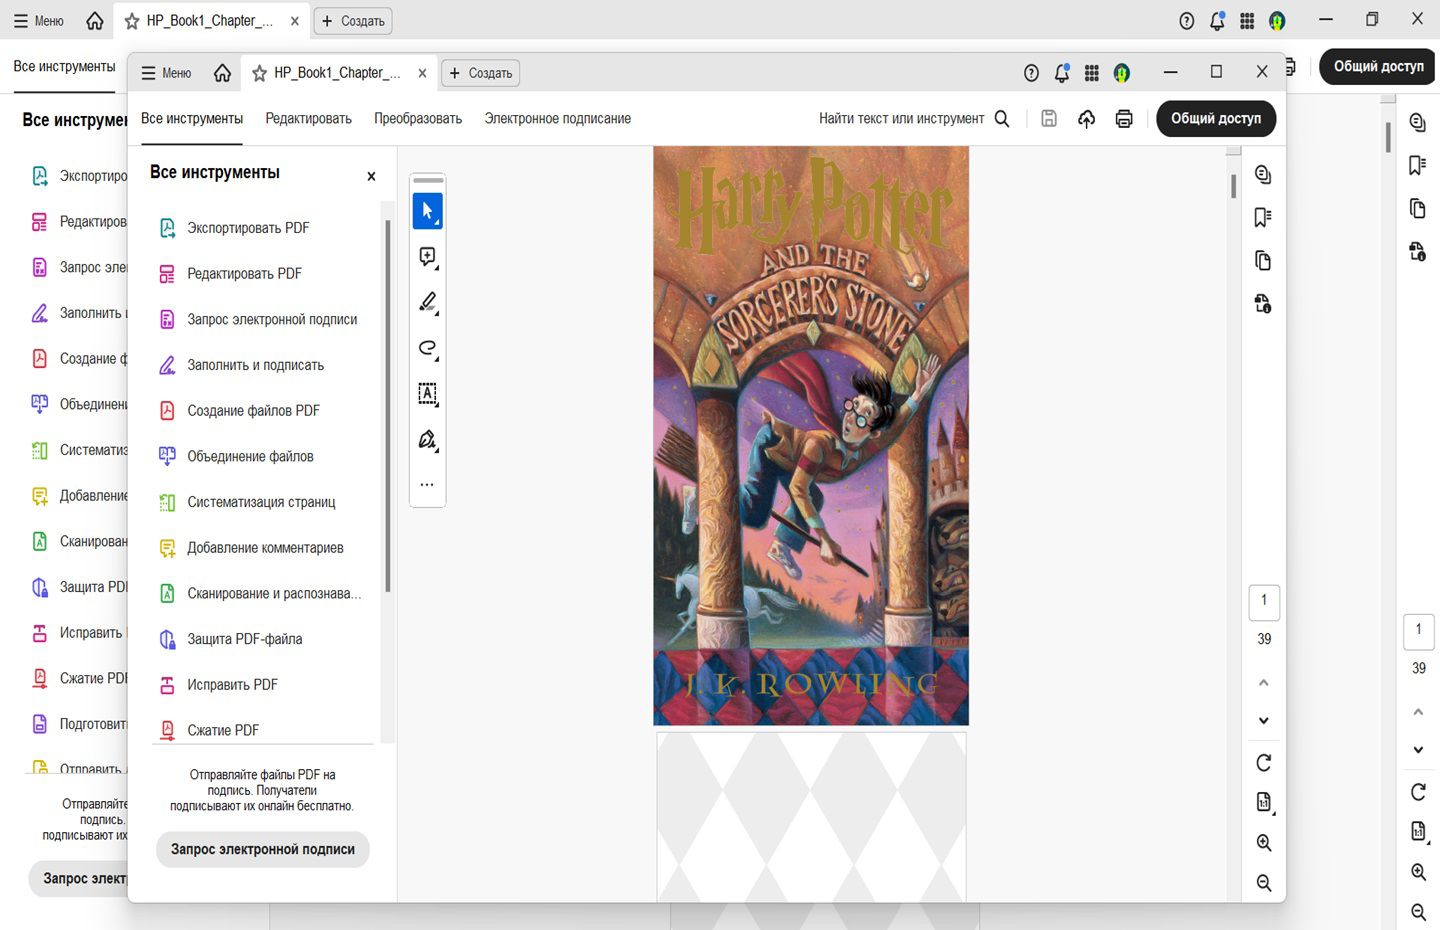The image size is (1440, 930).
Task: Open Help icon in front window
Action: point(1031,73)
